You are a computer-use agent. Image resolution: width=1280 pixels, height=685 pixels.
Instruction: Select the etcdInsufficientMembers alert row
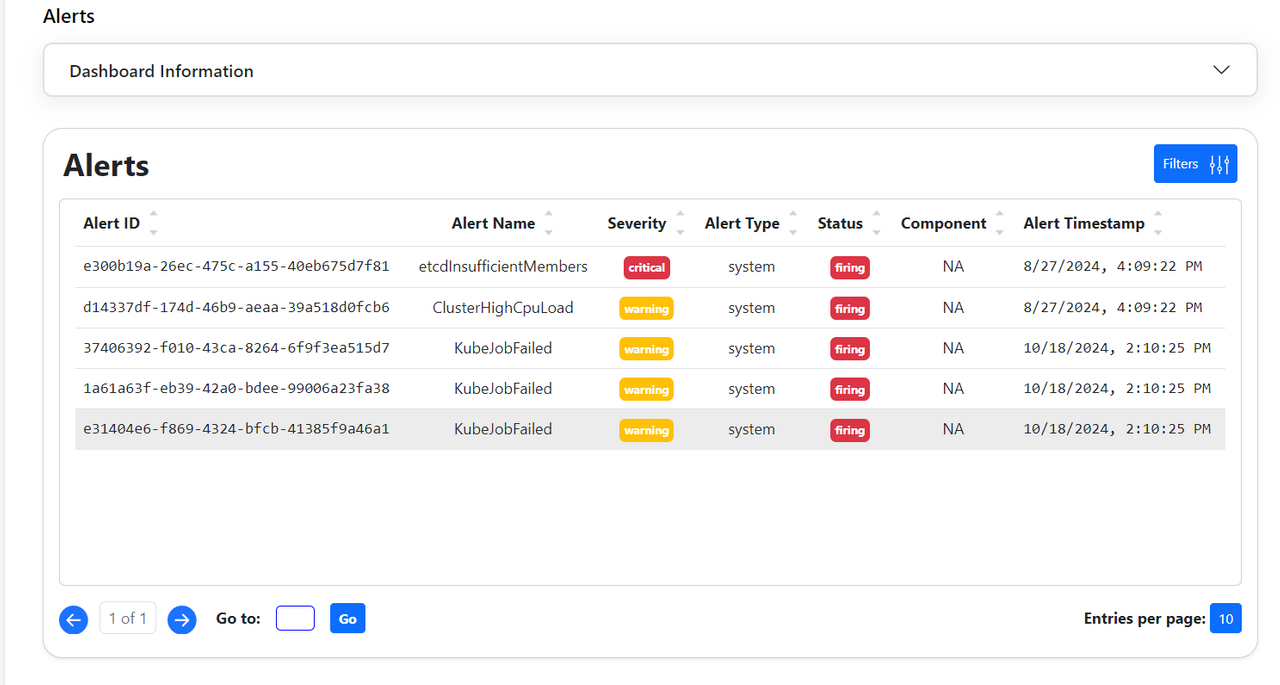click(x=650, y=267)
